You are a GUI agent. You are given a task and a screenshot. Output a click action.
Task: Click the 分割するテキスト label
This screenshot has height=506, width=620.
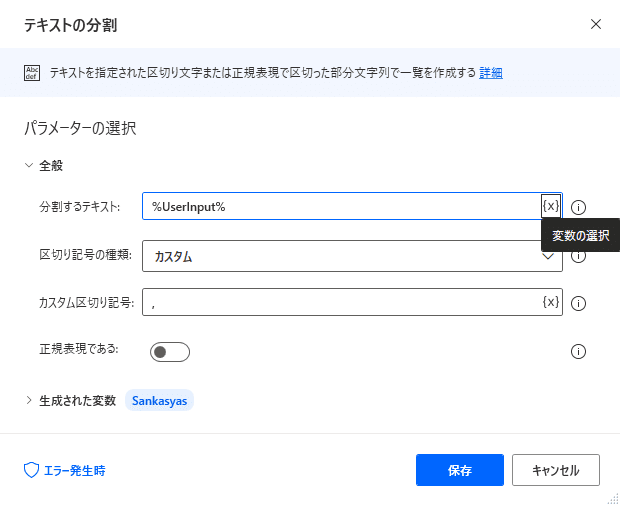tap(79, 206)
